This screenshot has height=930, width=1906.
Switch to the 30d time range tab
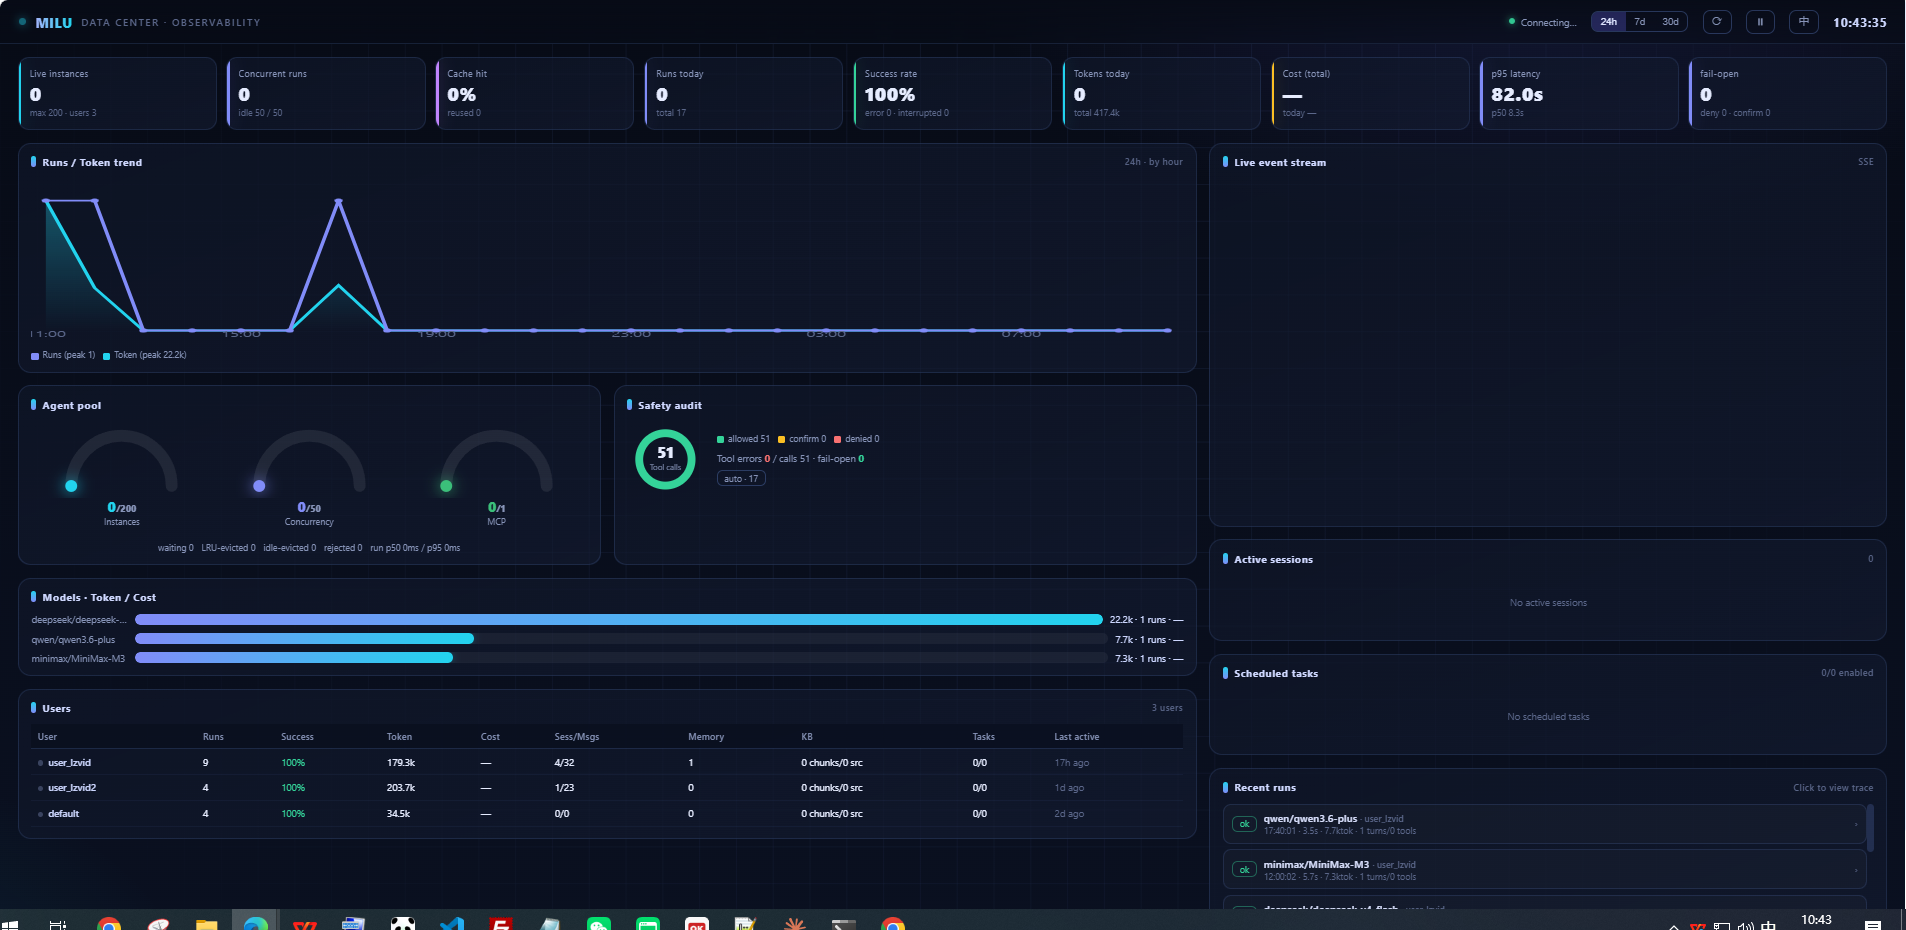click(1670, 21)
